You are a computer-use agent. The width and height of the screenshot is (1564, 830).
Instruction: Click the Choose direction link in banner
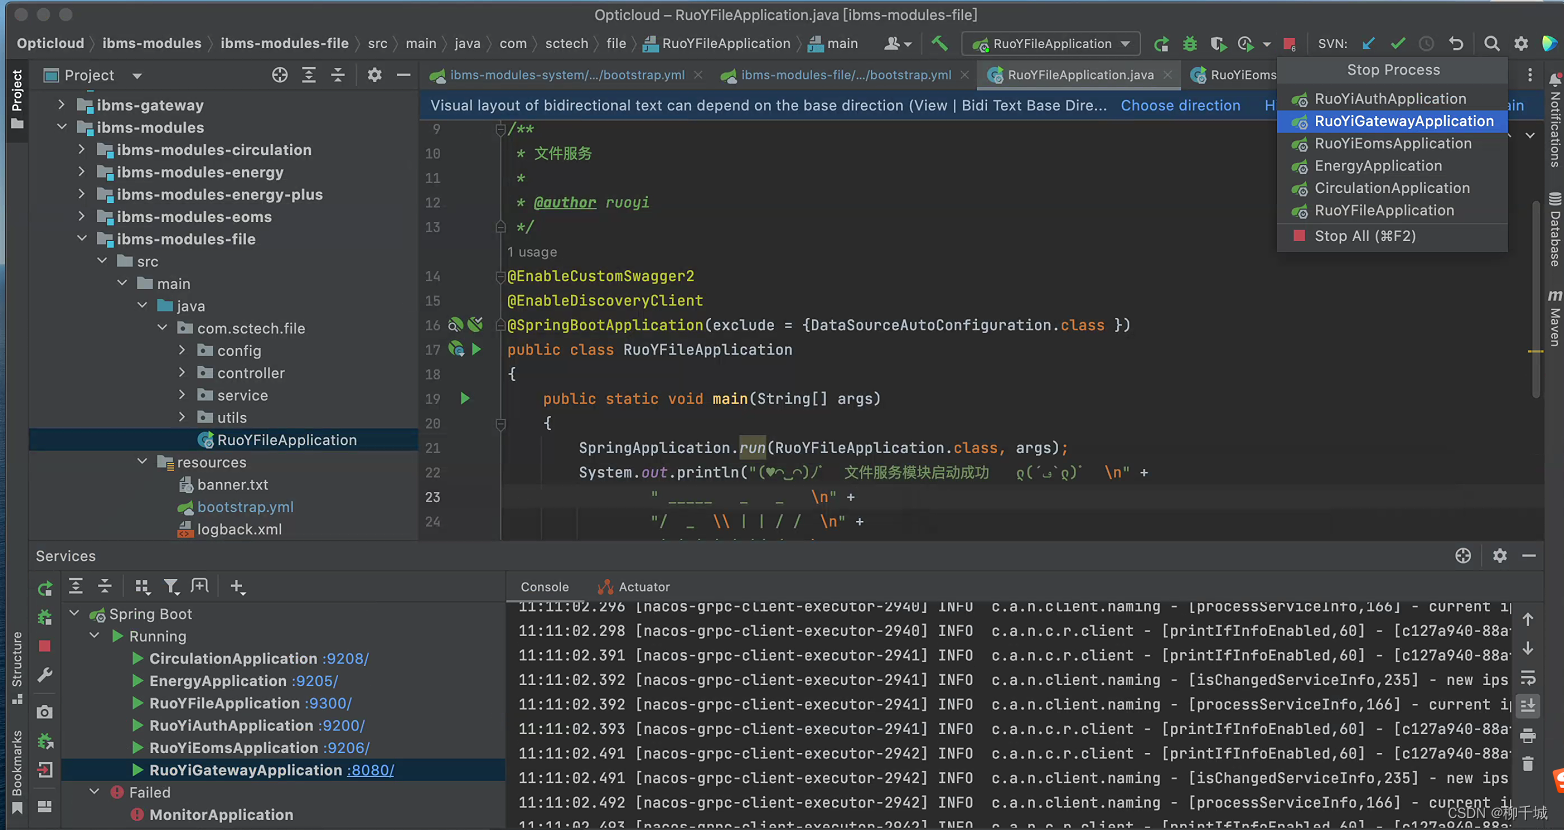click(1180, 105)
